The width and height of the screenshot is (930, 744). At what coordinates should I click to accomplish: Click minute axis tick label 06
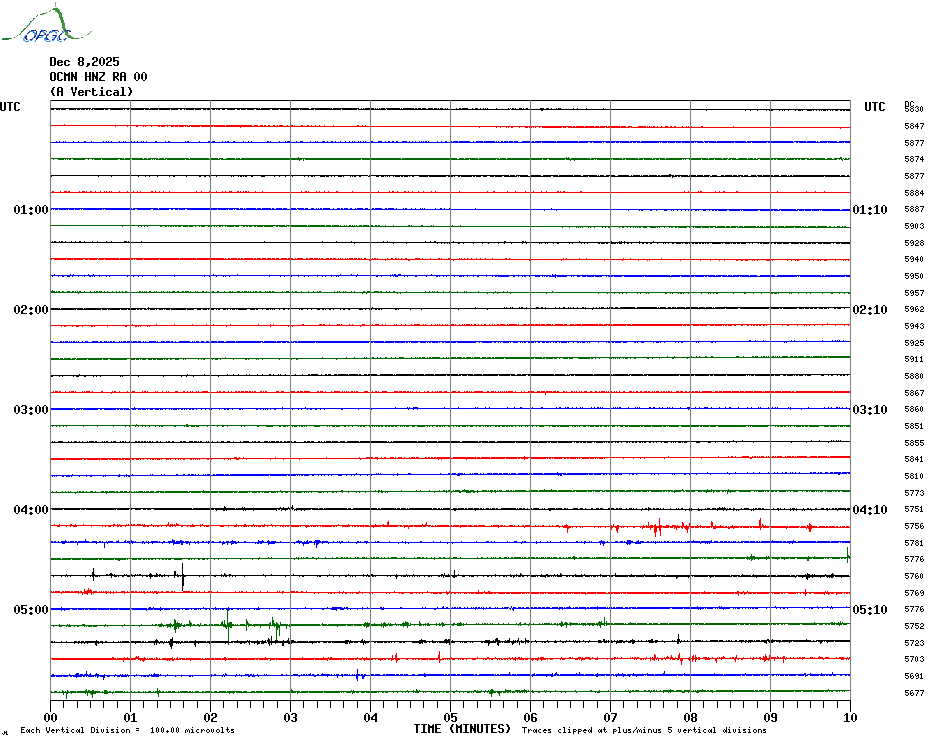(530, 717)
